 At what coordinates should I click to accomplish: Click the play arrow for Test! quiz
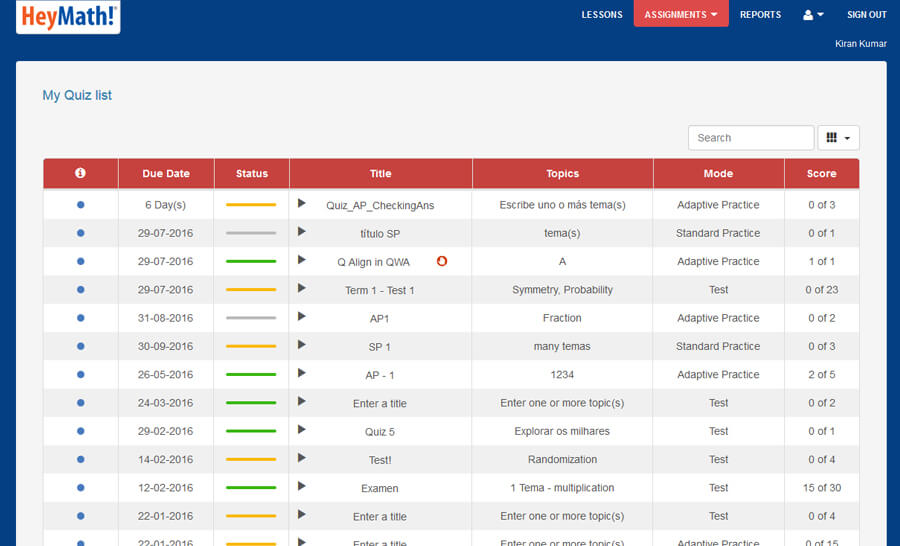pyautogui.click(x=302, y=459)
